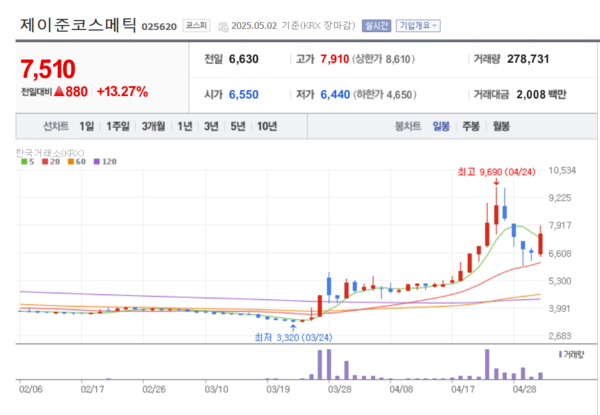This screenshot has width=600, height=415.
Task: Select the 1주일 line chart tab
Action: point(118,126)
